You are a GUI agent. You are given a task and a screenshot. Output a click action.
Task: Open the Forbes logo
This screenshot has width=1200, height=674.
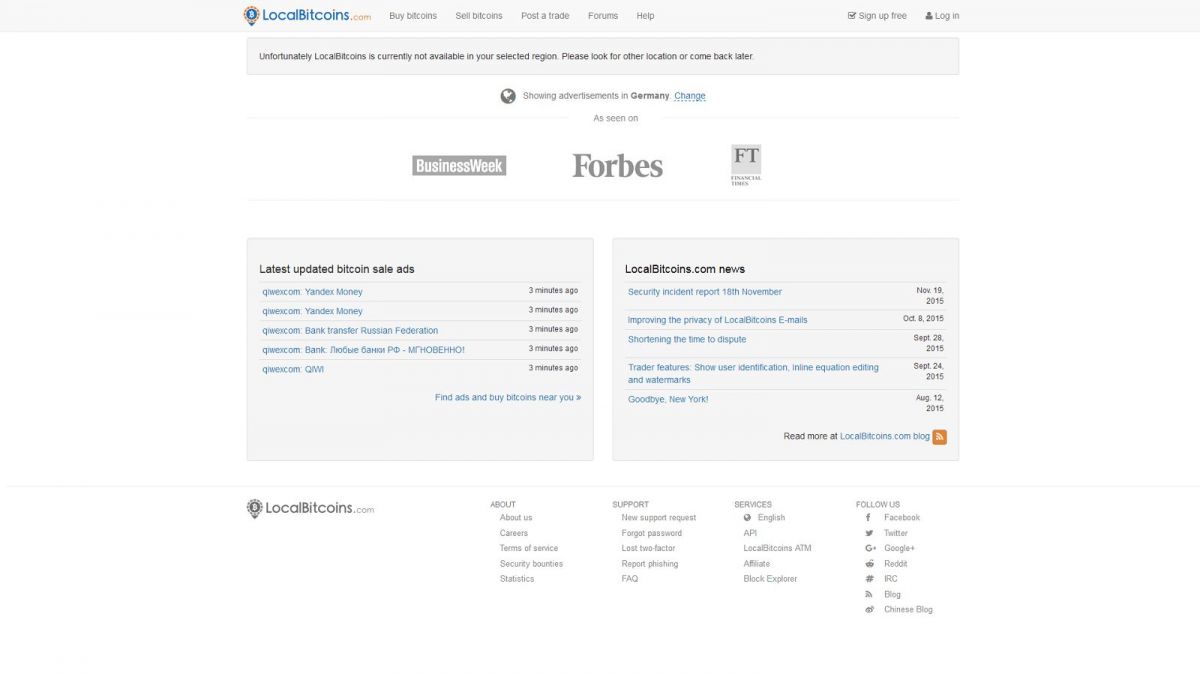pyautogui.click(x=617, y=166)
